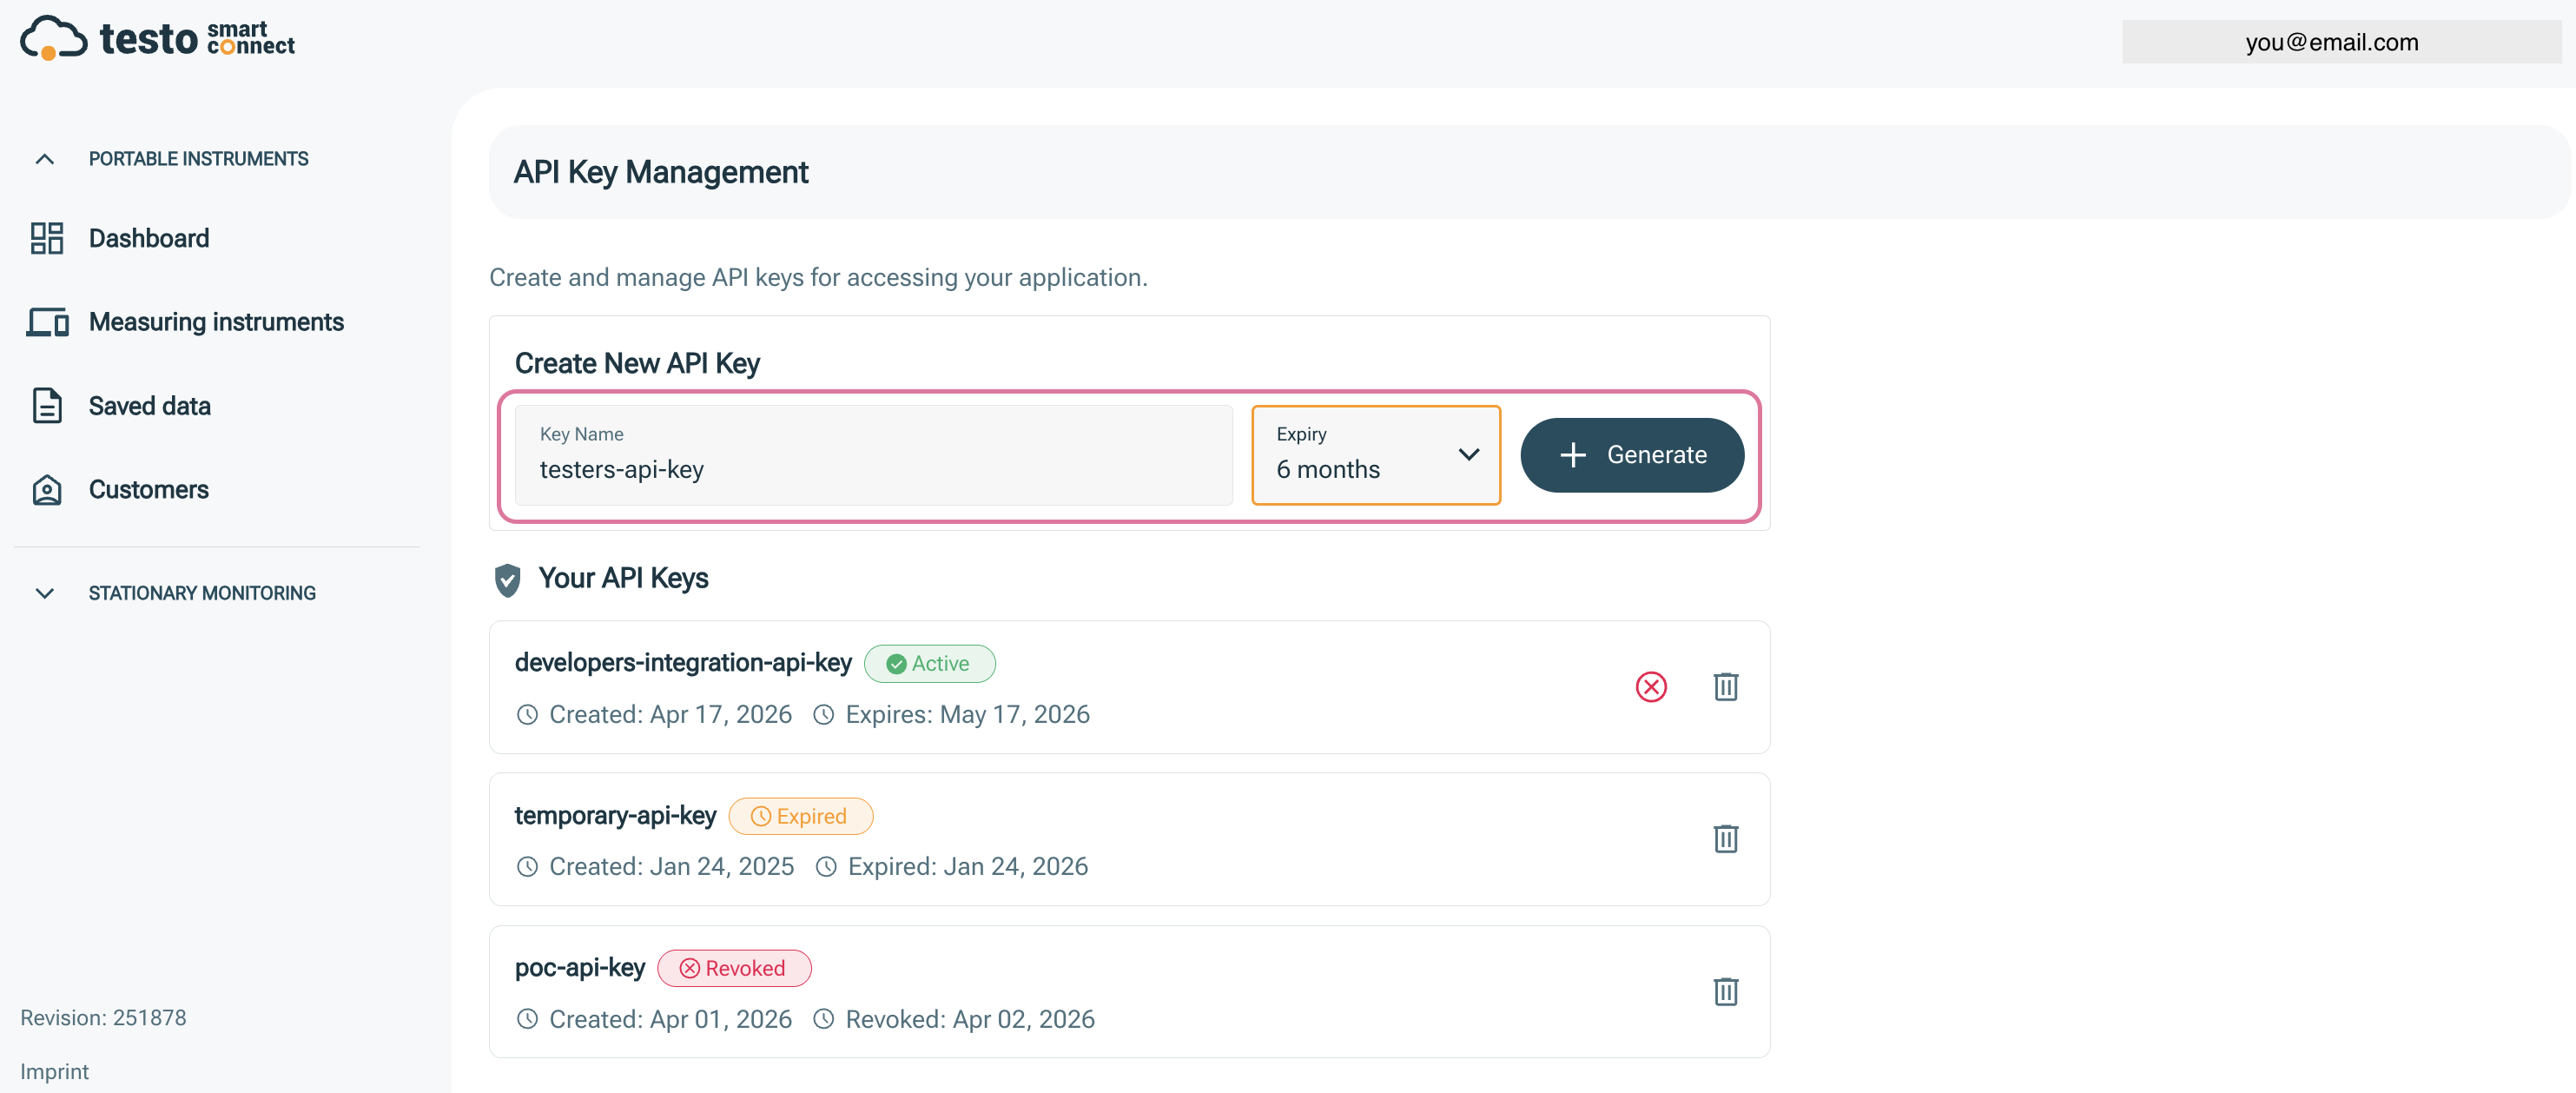Click the Customers person icon
The image size is (2576, 1093).
[x=46, y=490]
